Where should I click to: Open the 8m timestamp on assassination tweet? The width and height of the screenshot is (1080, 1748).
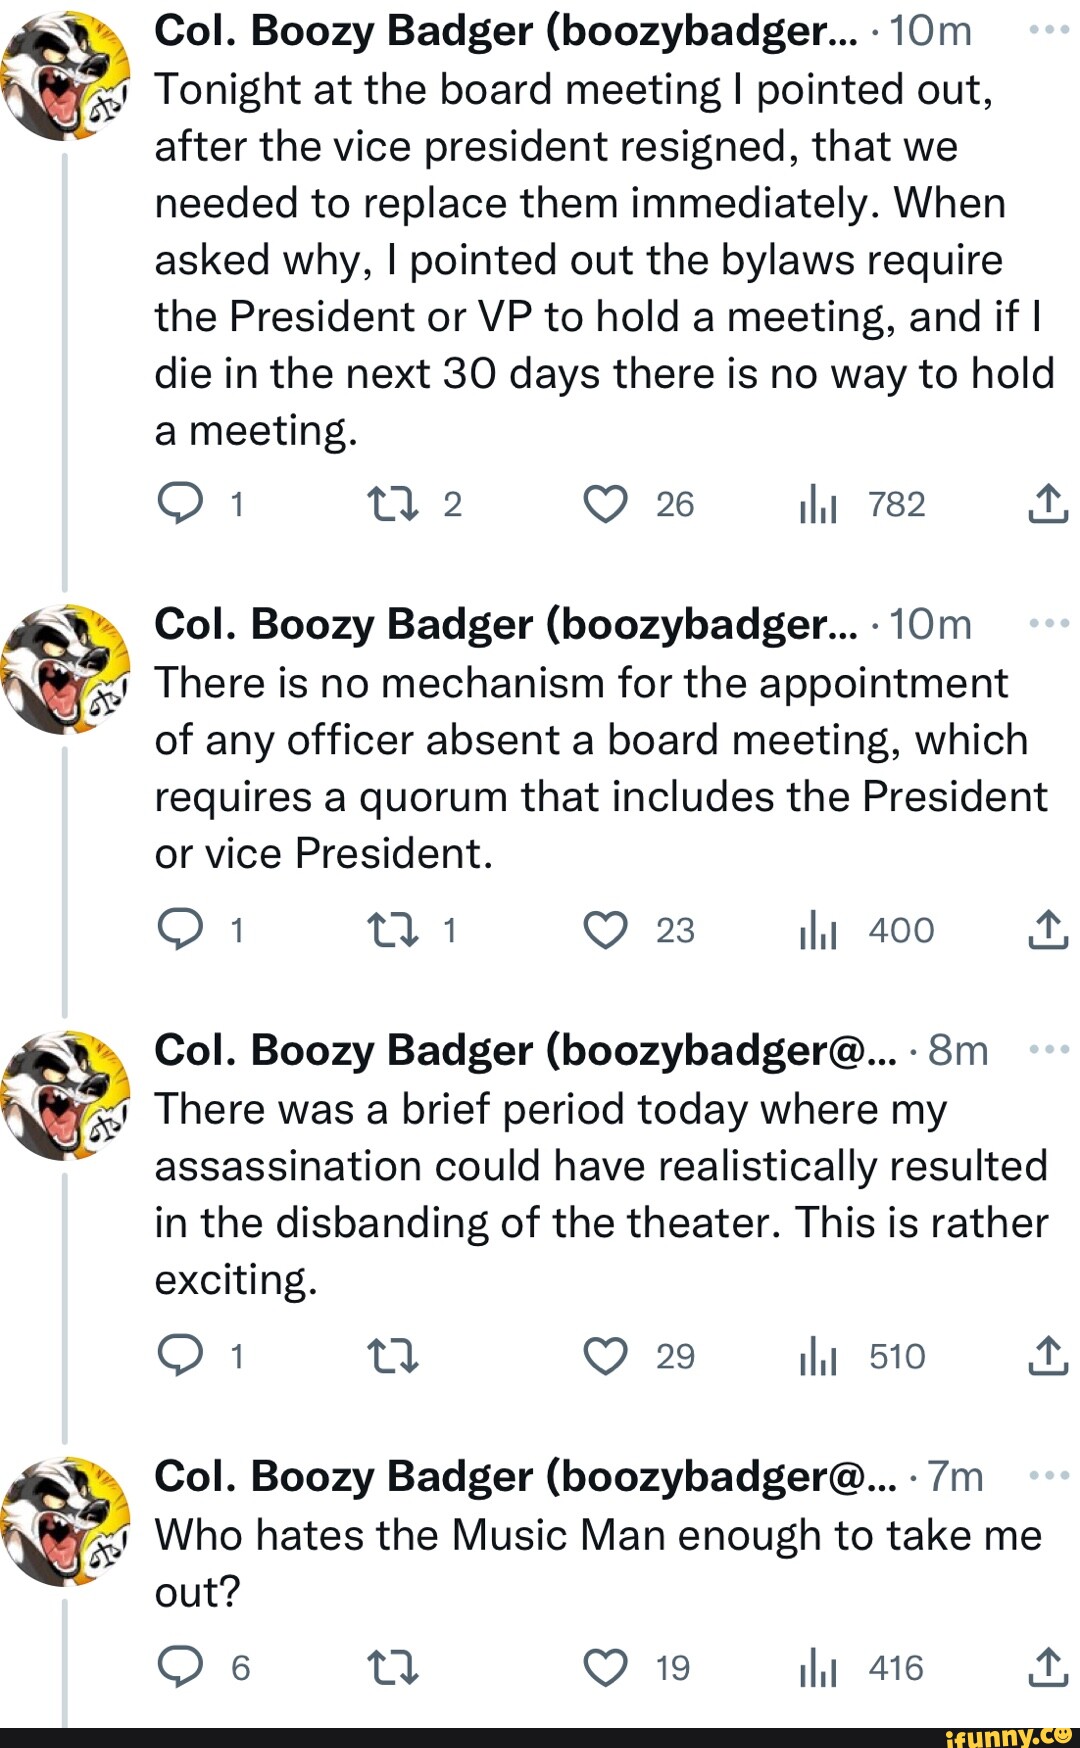click(958, 1050)
